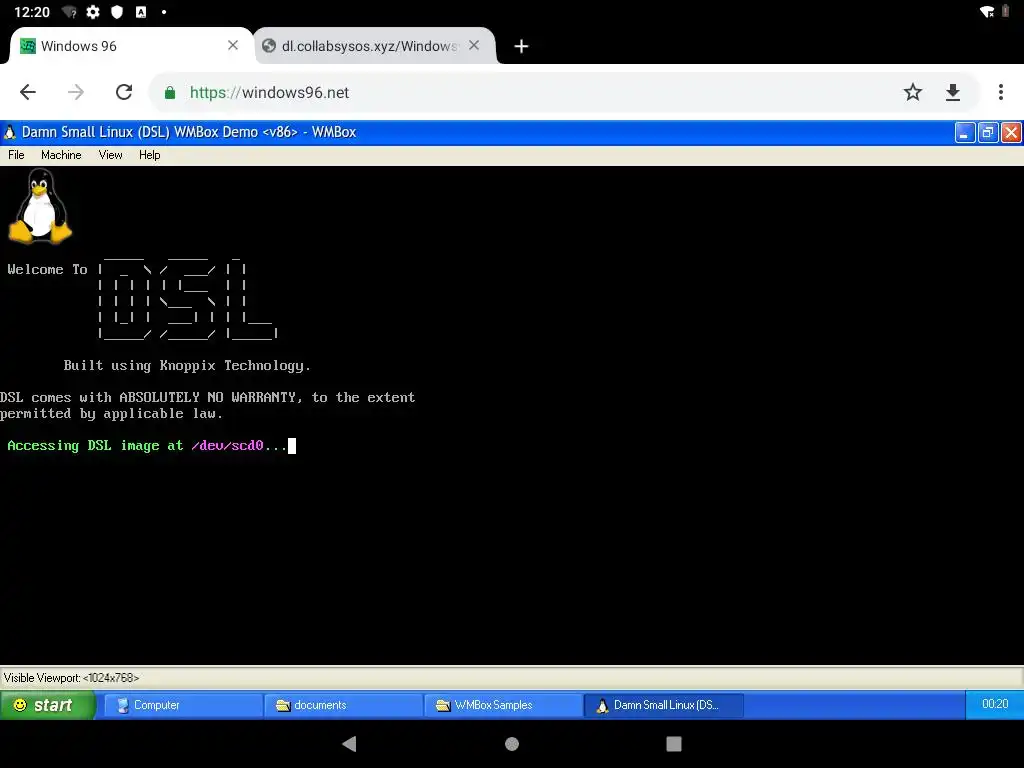Open the View menu in WMBox
Screen dimensions: 1024x768
[x=110, y=155]
